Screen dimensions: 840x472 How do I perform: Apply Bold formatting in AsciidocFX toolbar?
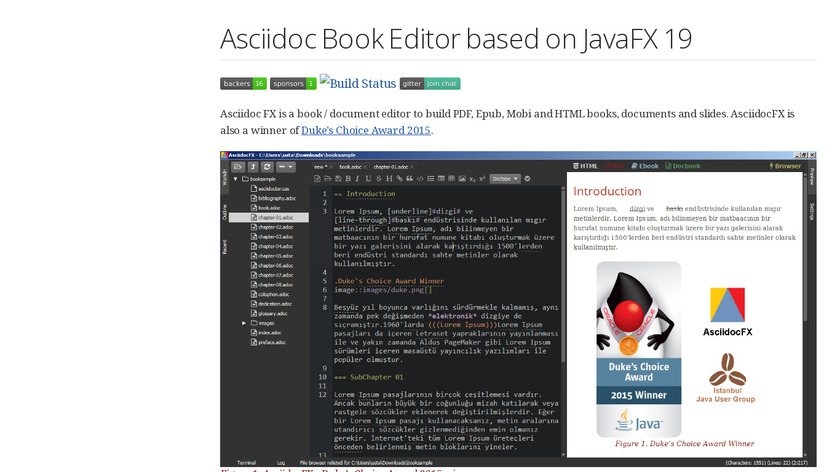(x=348, y=179)
